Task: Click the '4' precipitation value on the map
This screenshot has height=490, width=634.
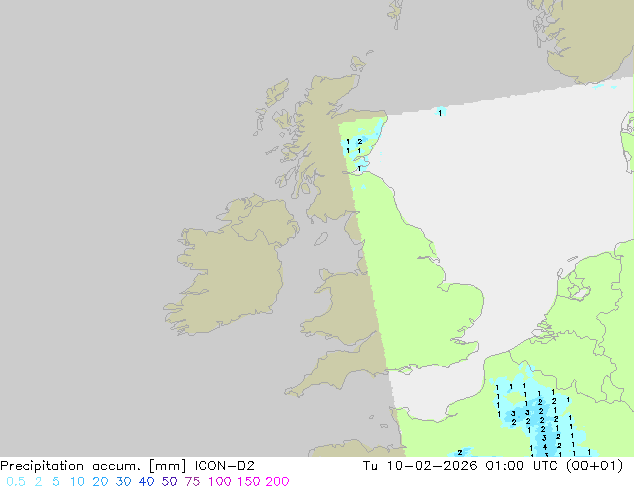Action: (x=545, y=447)
